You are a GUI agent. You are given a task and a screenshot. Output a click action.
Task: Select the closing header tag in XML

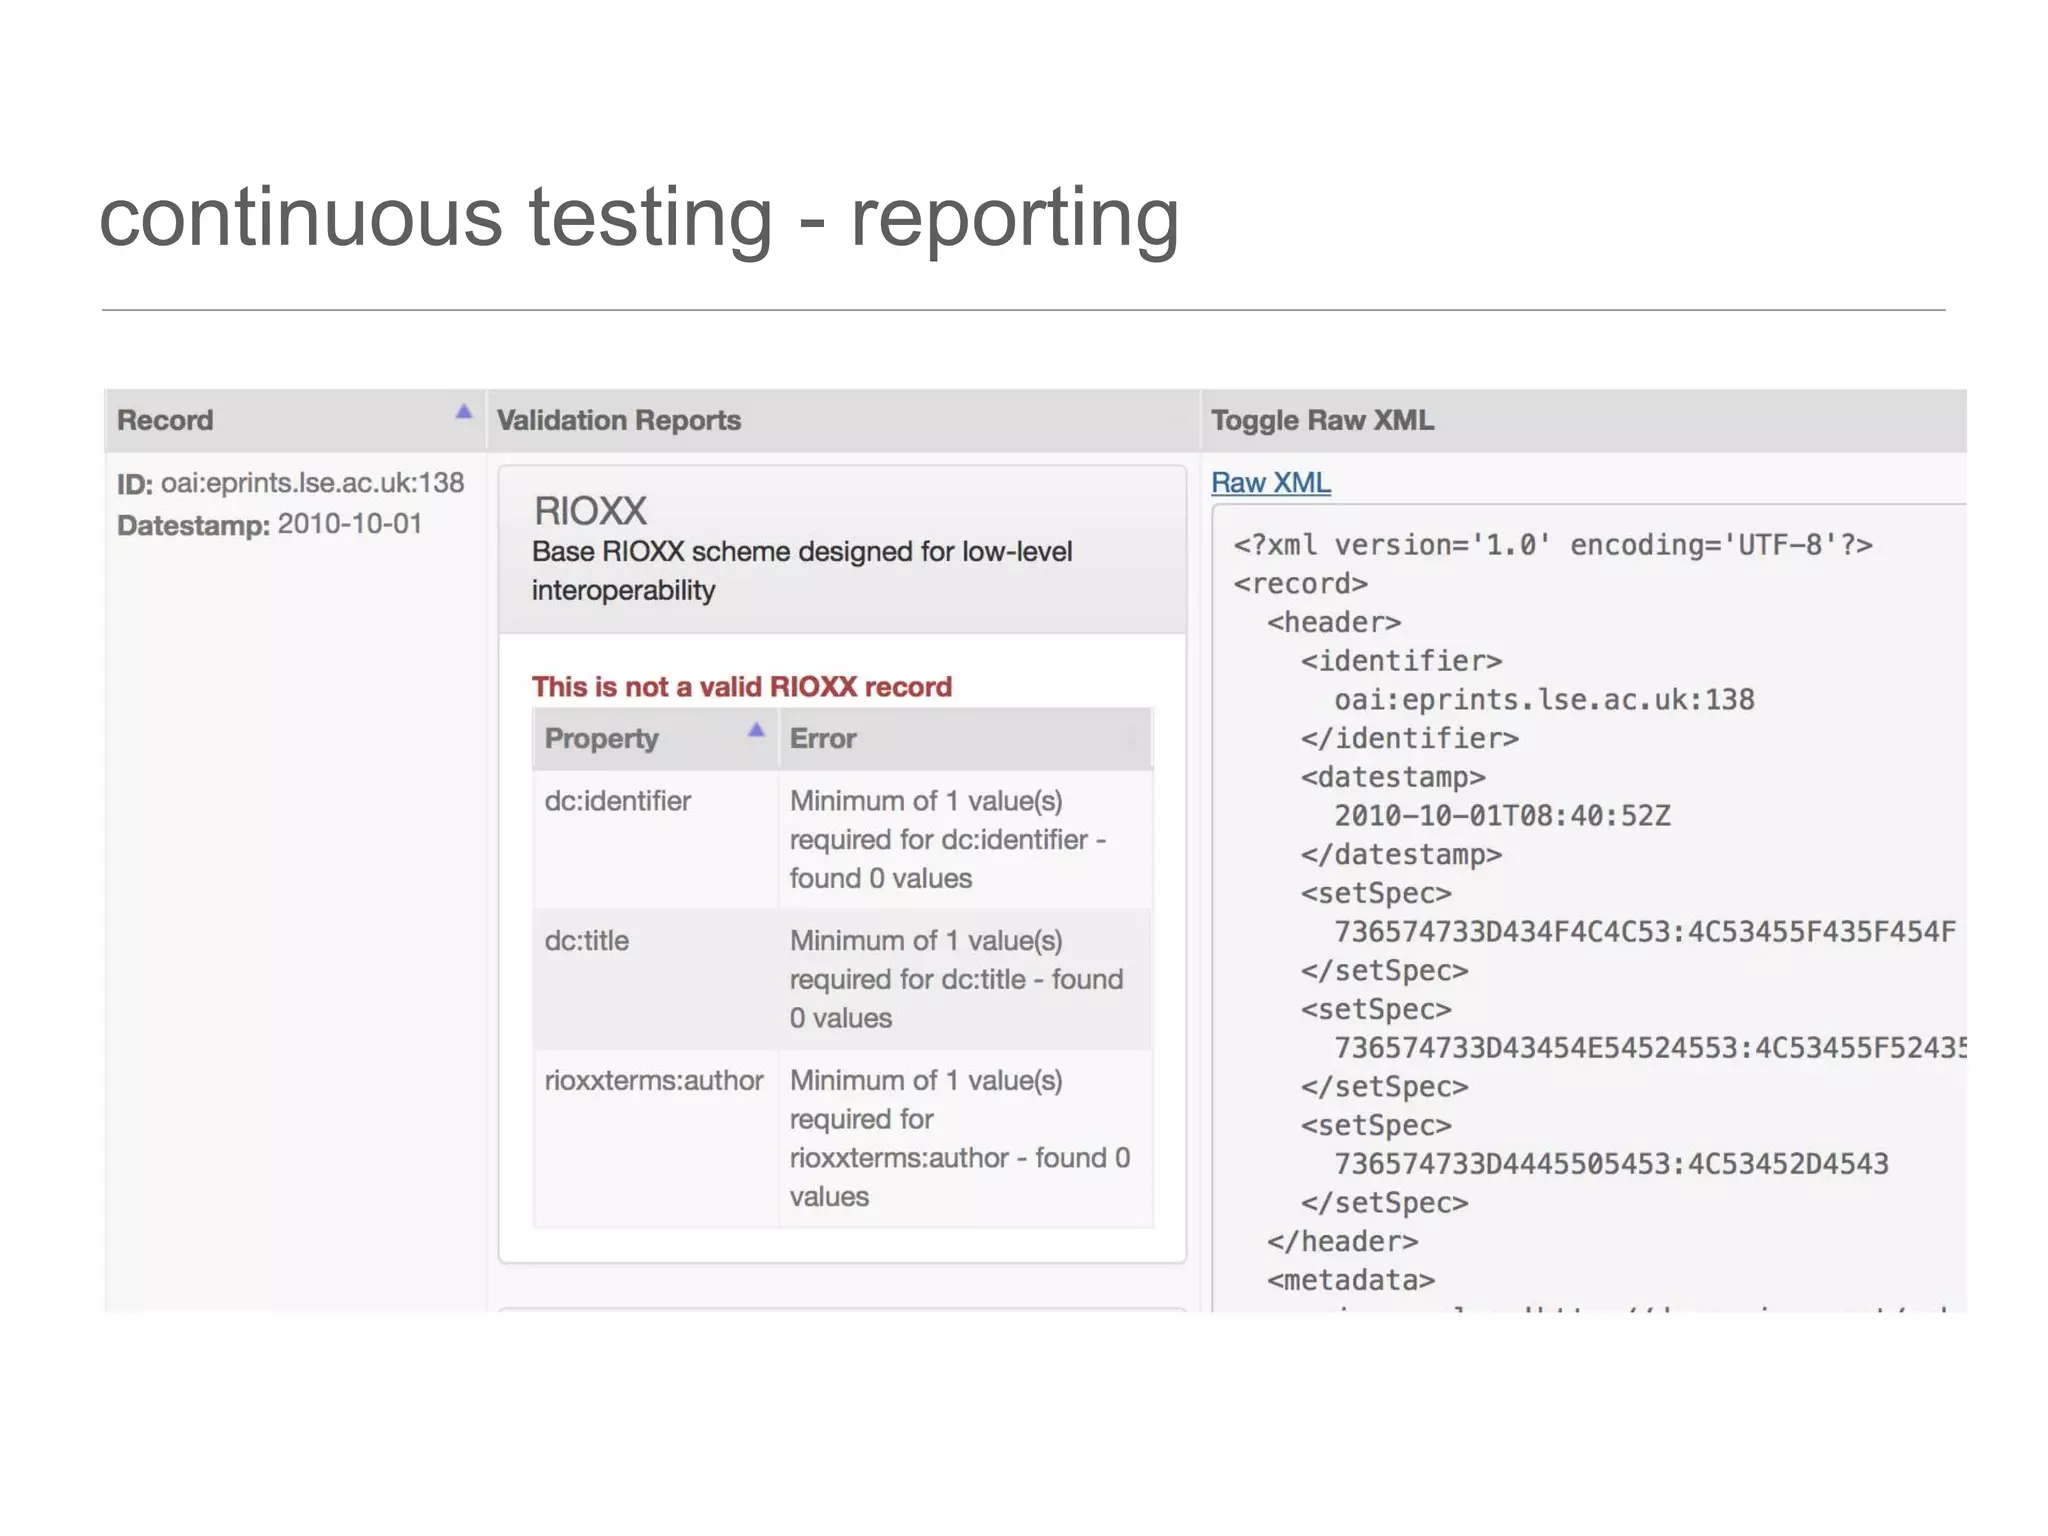point(1342,1242)
